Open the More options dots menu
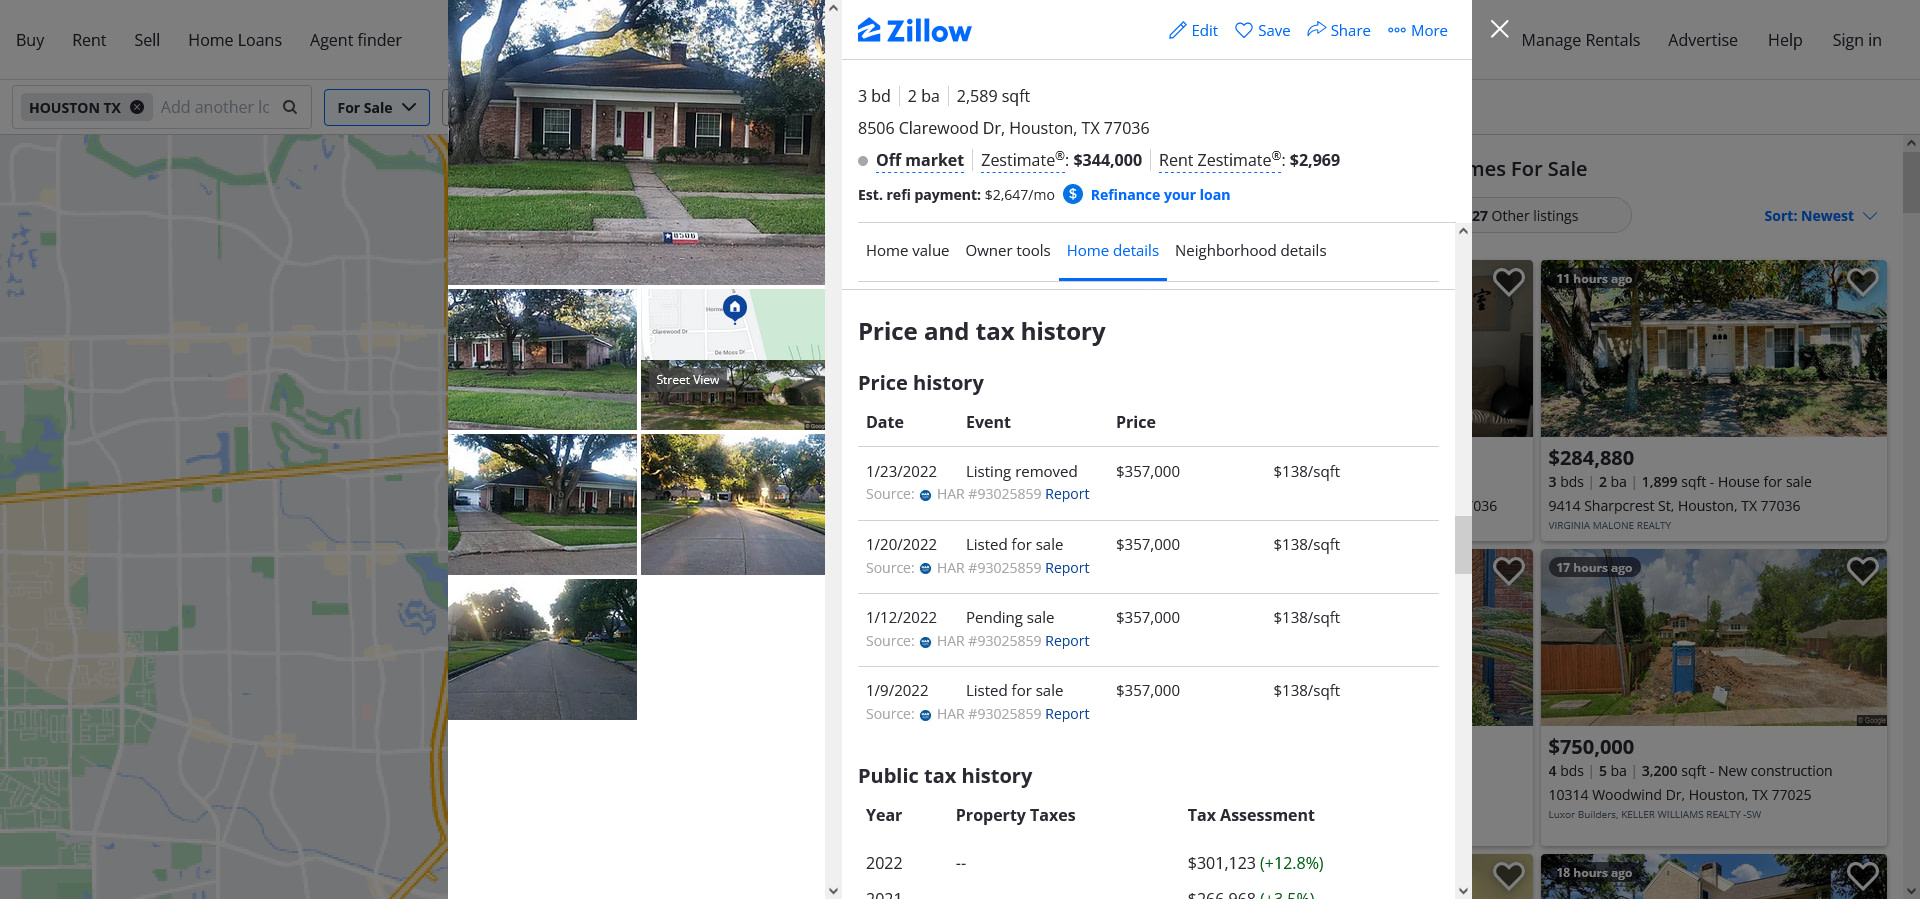Viewport: 1920px width, 899px height. [x=1397, y=30]
